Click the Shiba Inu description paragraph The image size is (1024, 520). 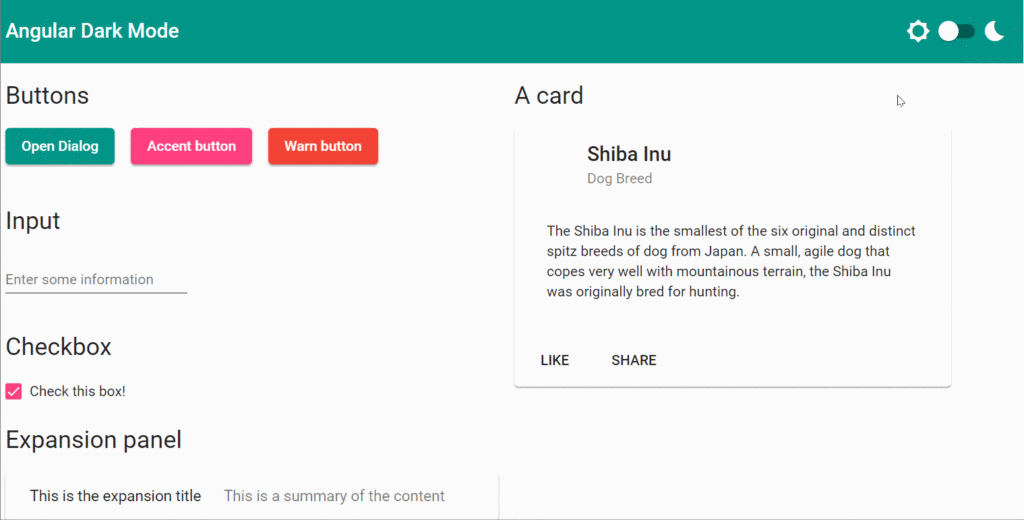point(731,261)
